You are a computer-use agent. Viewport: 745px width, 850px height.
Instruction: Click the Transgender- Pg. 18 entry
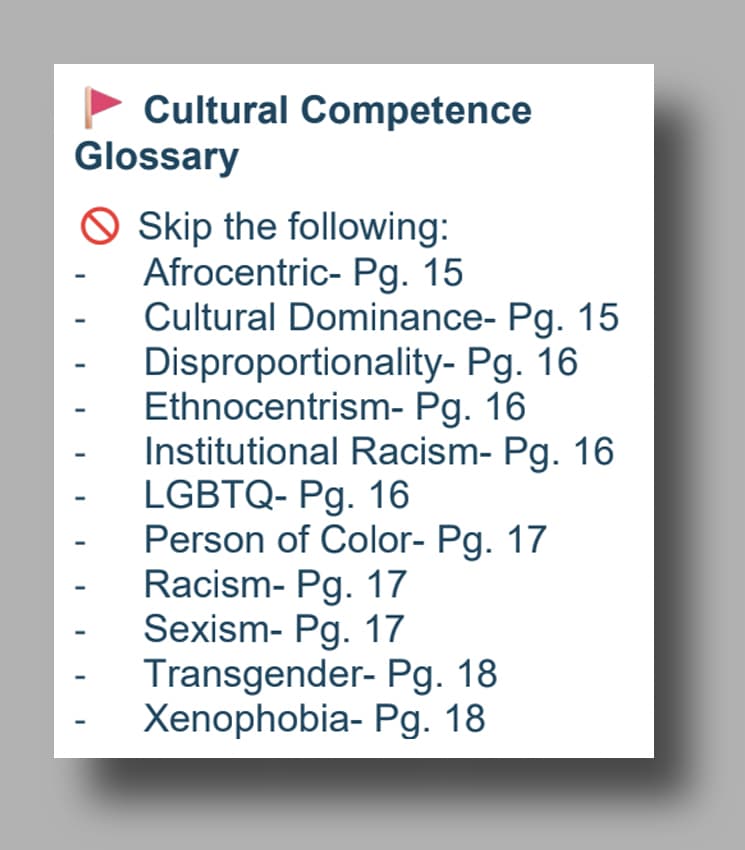click(320, 674)
